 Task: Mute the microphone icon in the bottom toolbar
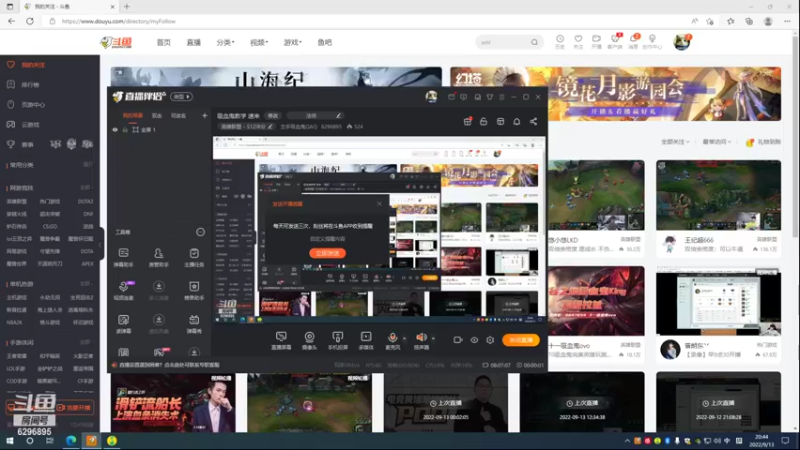coord(392,337)
